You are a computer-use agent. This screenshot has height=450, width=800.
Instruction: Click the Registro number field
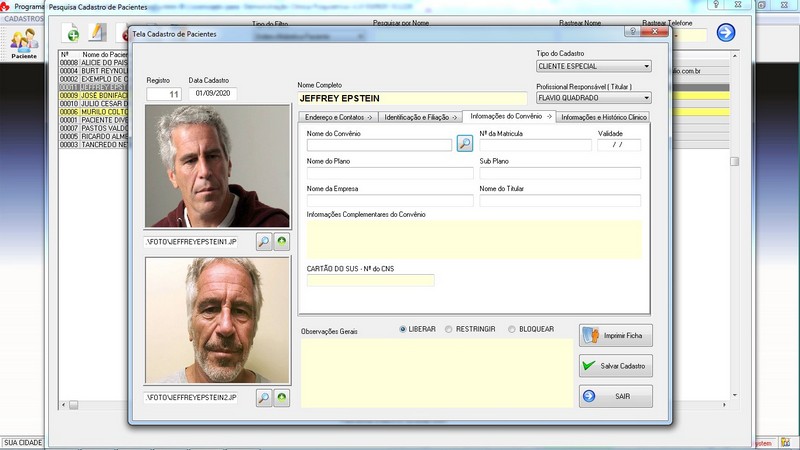[164, 94]
